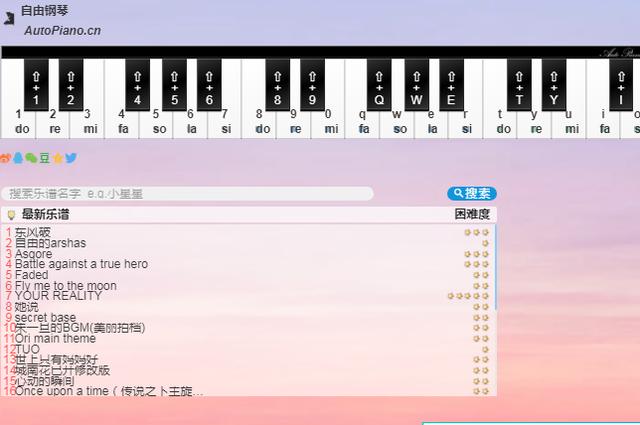Open the AutoPiano.cn link
The width and height of the screenshot is (640, 425).
click(x=62, y=31)
